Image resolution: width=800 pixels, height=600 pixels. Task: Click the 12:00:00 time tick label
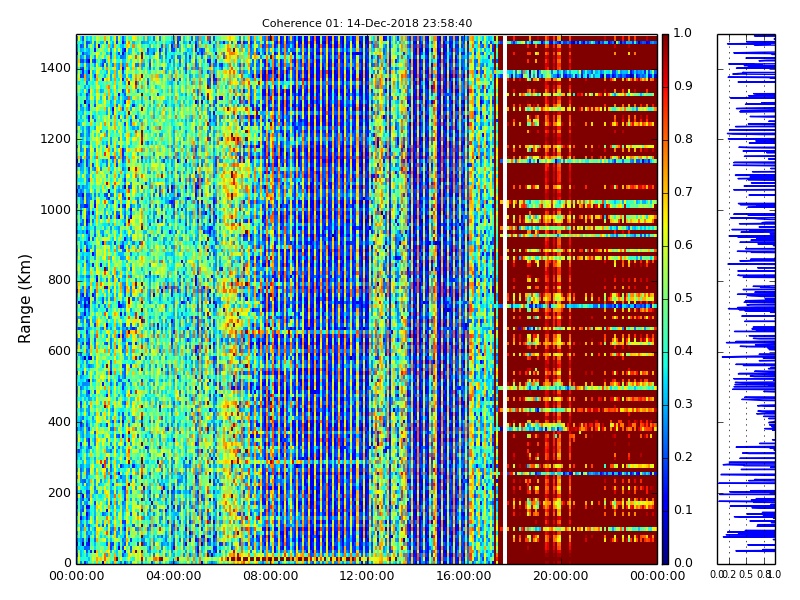point(367,576)
